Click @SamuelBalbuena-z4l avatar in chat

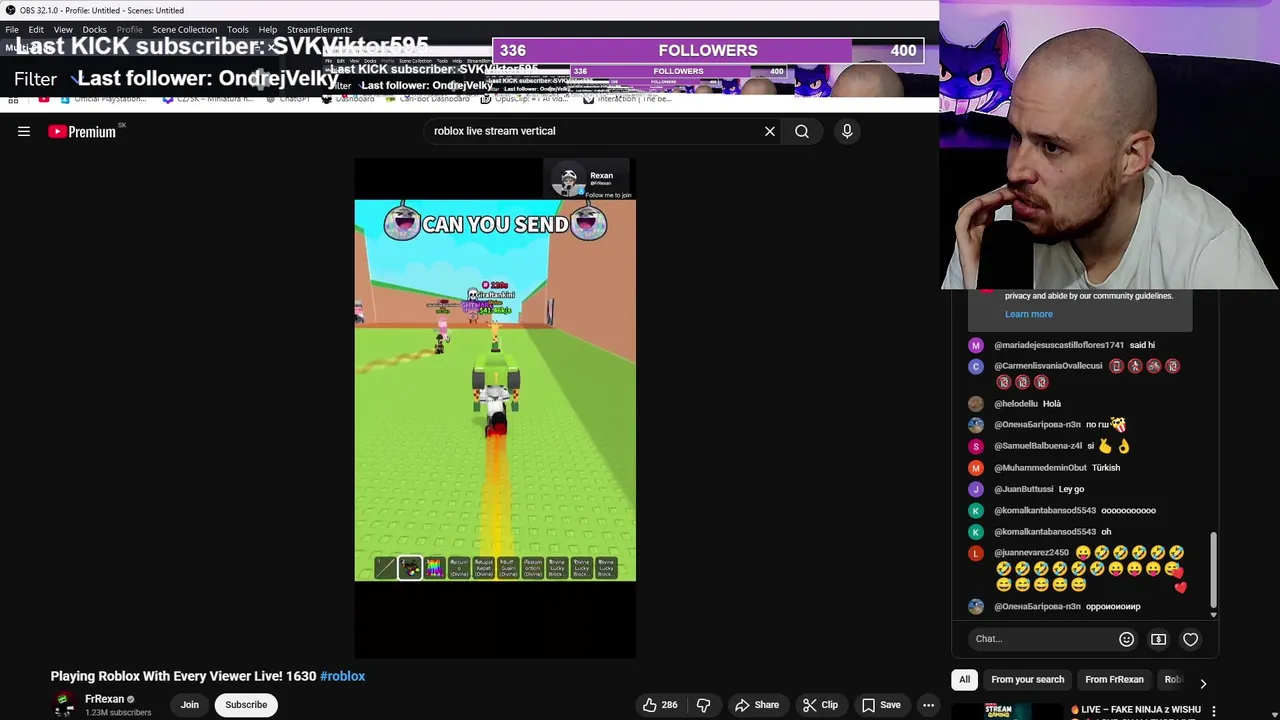click(976, 446)
